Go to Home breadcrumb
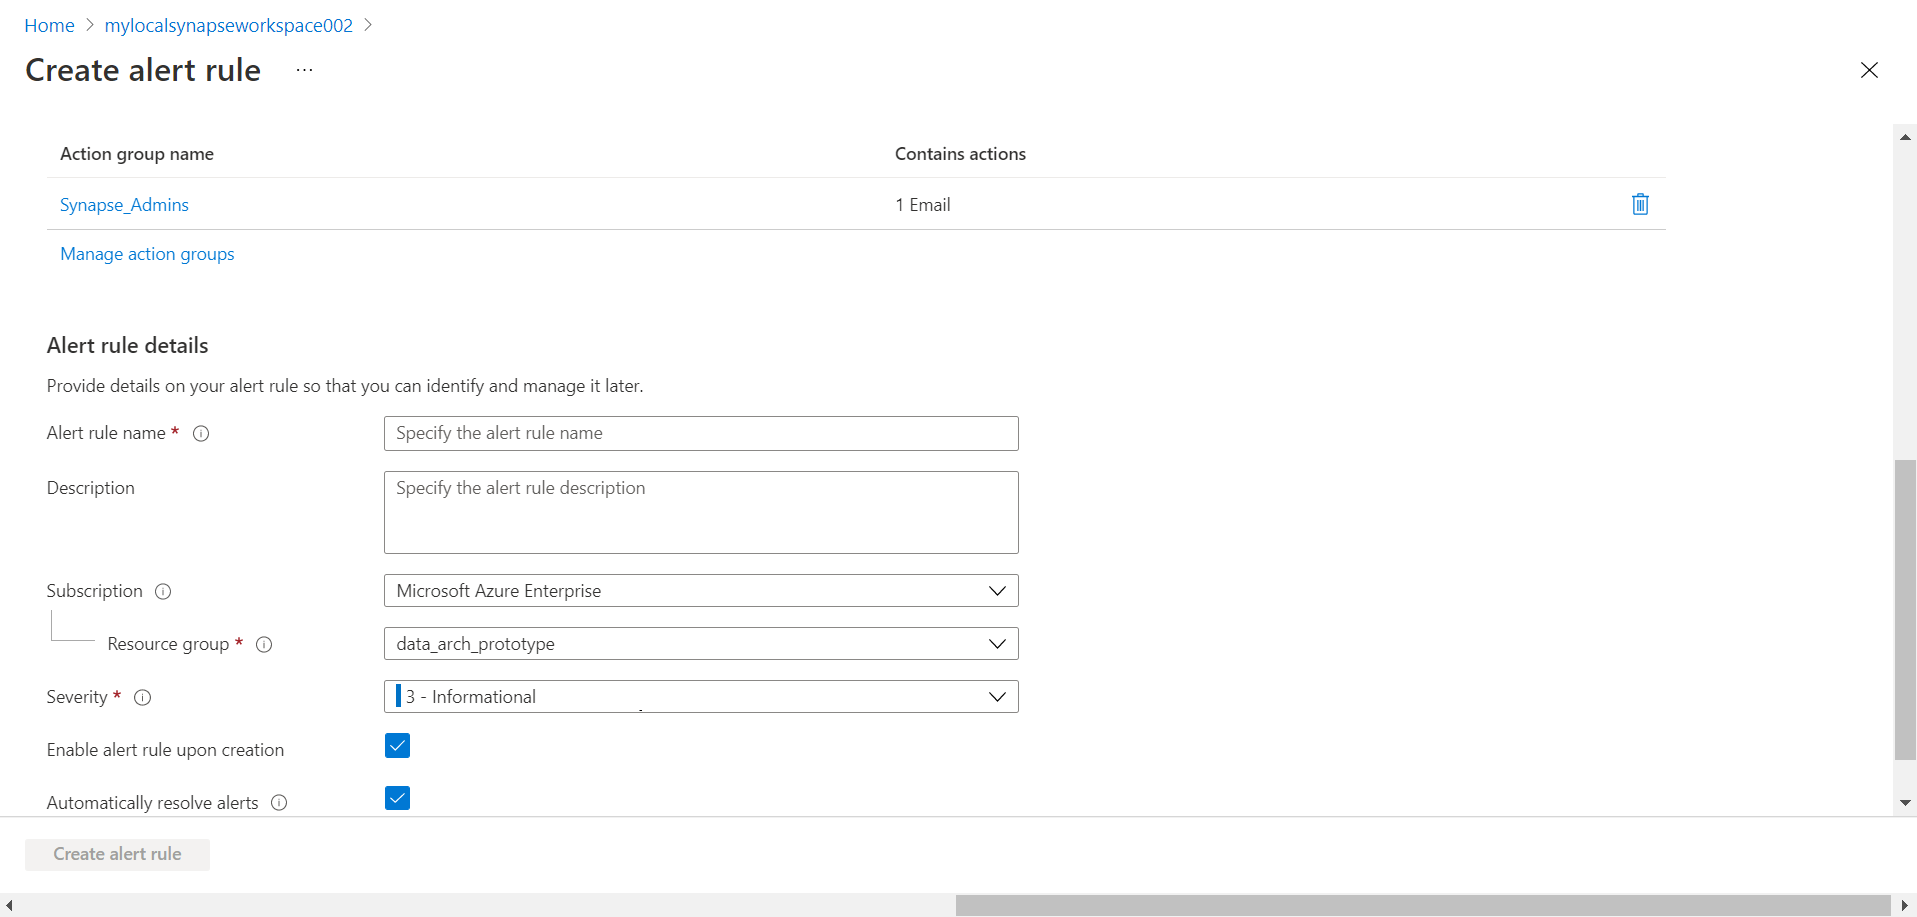 [x=49, y=25]
